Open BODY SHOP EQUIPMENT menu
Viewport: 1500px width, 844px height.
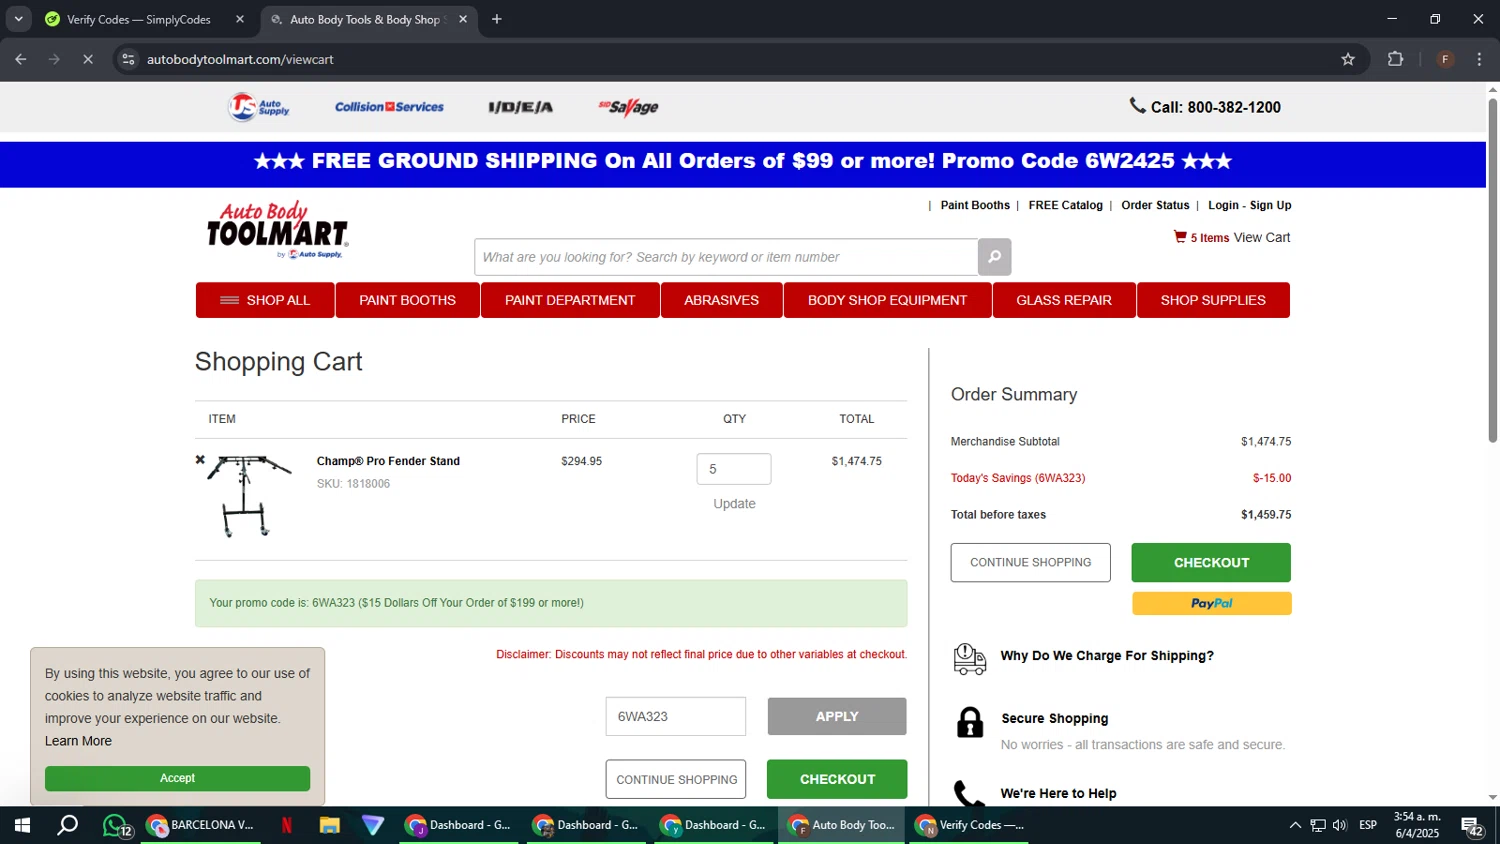click(887, 300)
